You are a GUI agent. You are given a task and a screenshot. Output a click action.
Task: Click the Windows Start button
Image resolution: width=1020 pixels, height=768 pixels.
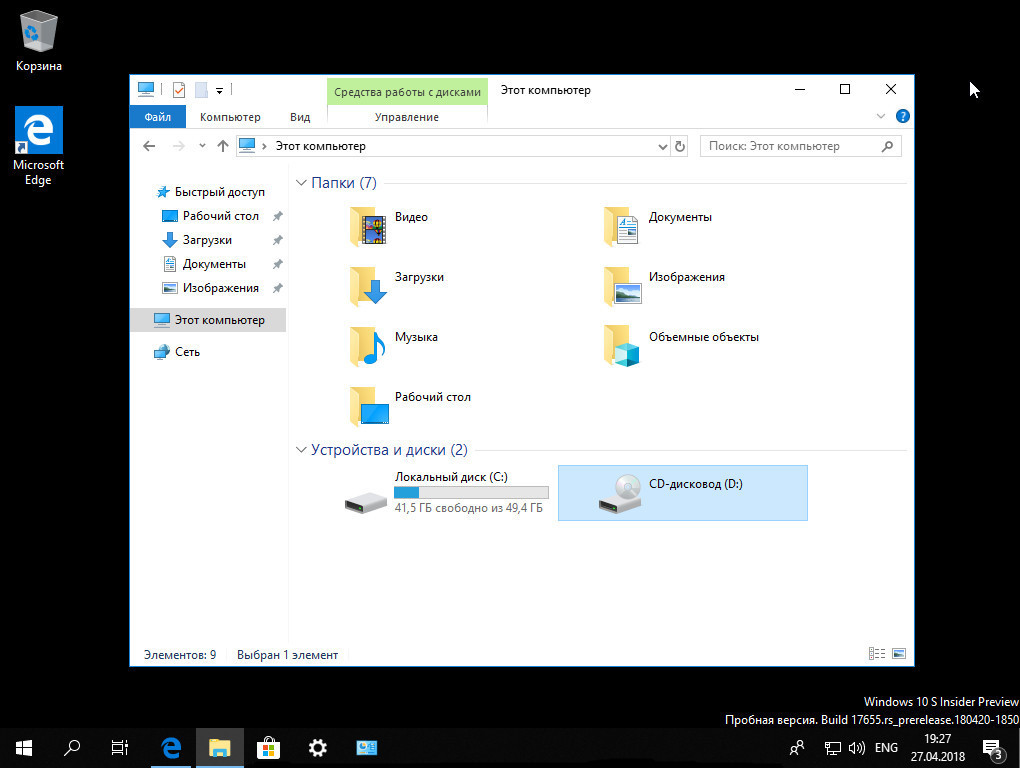pyautogui.click(x=24, y=748)
